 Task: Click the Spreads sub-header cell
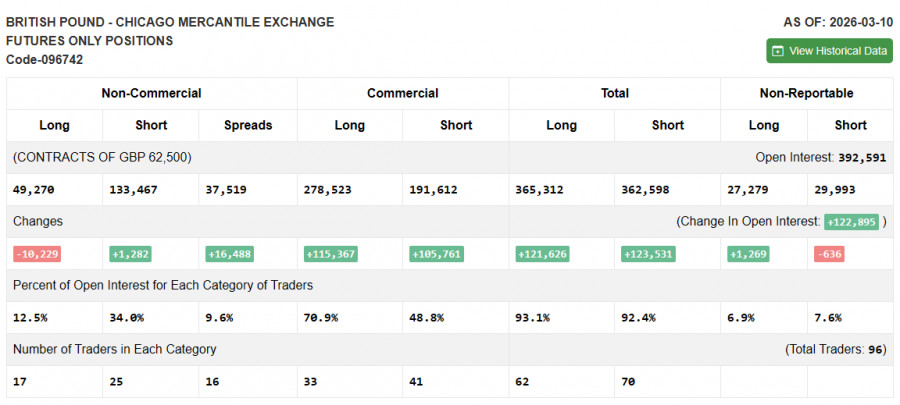coord(248,125)
